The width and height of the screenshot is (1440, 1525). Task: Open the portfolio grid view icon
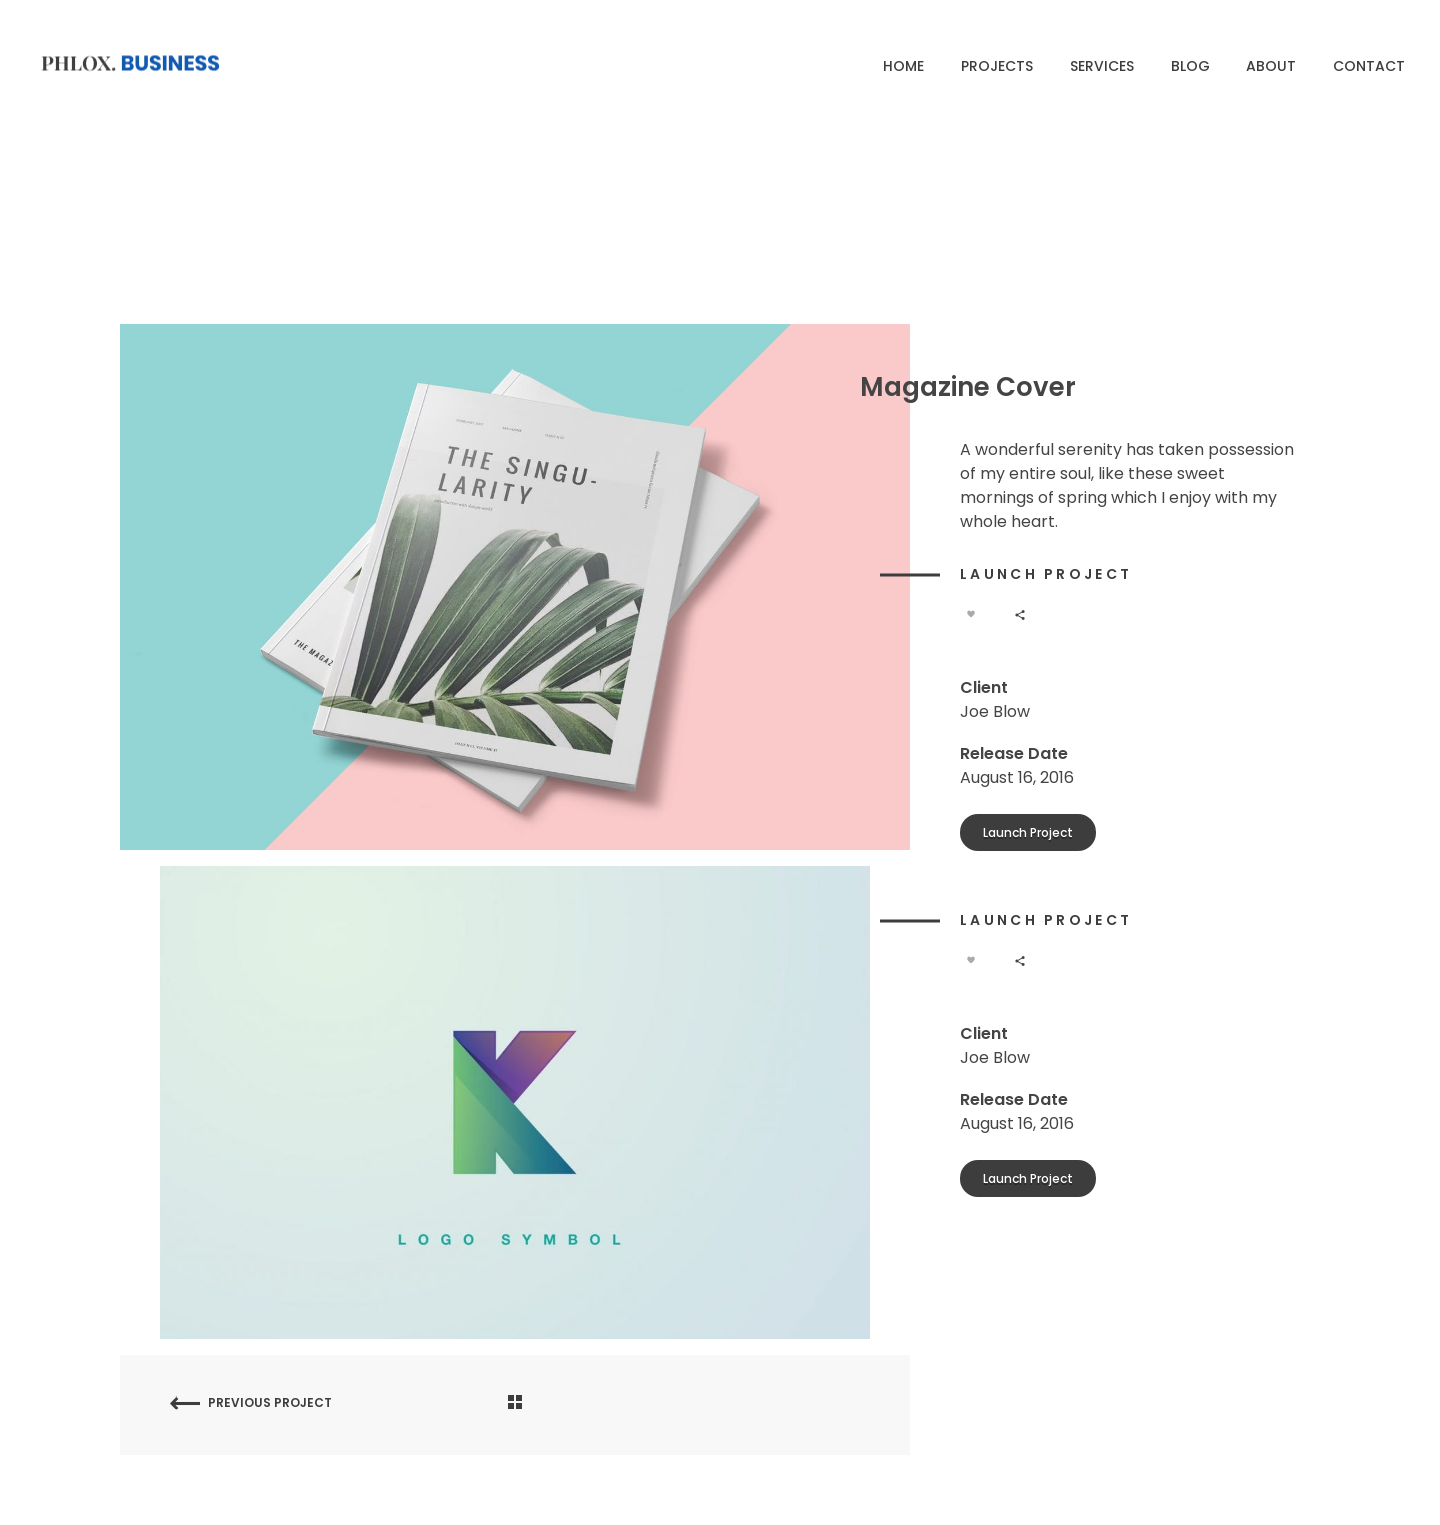click(515, 1402)
